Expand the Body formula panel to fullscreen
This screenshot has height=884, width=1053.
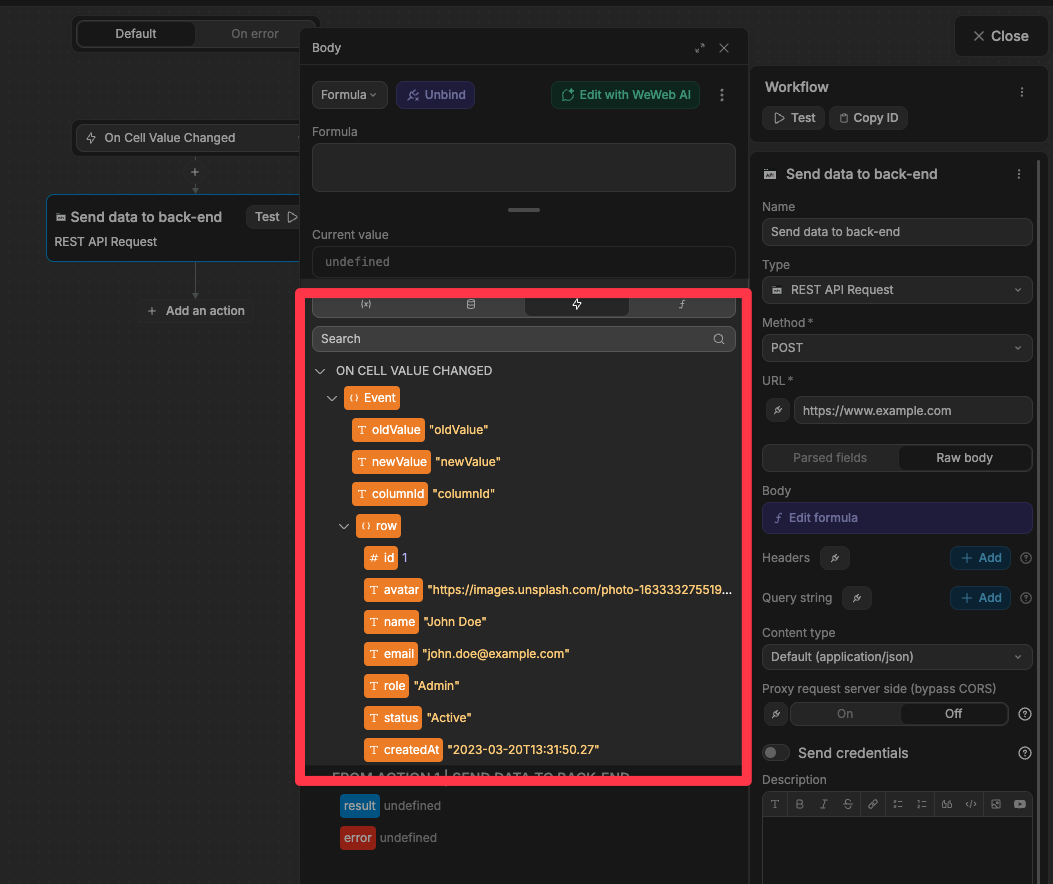pos(699,48)
